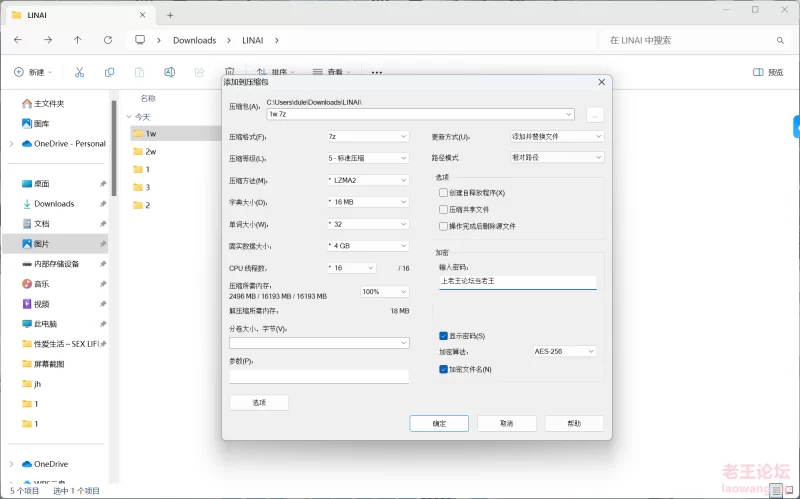The image size is (800, 499).
Task: Open the 字典大小 16 MB dropdown
Action: coord(368,202)
